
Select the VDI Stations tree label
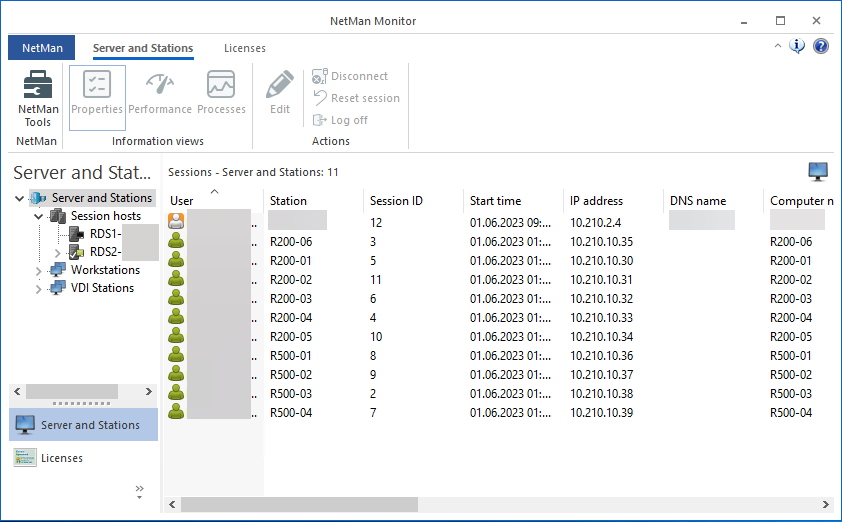pos(102,288)
